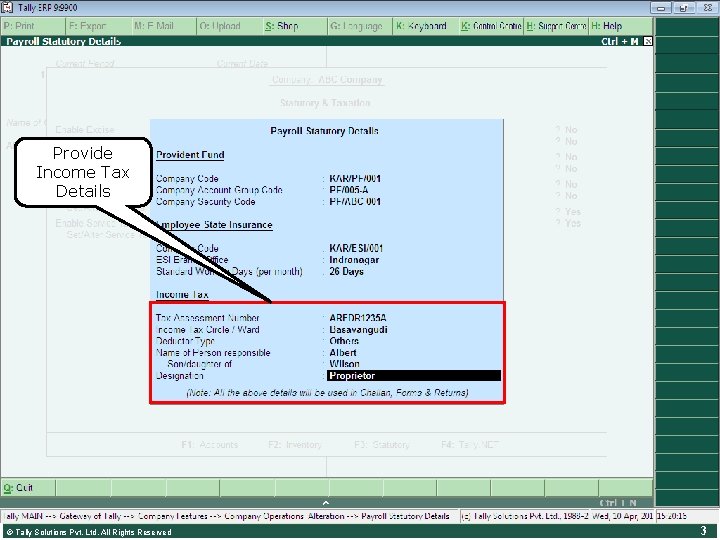Click Statutory & Taxation heading in background
The image size is (720, 540).
coord(325,103)
